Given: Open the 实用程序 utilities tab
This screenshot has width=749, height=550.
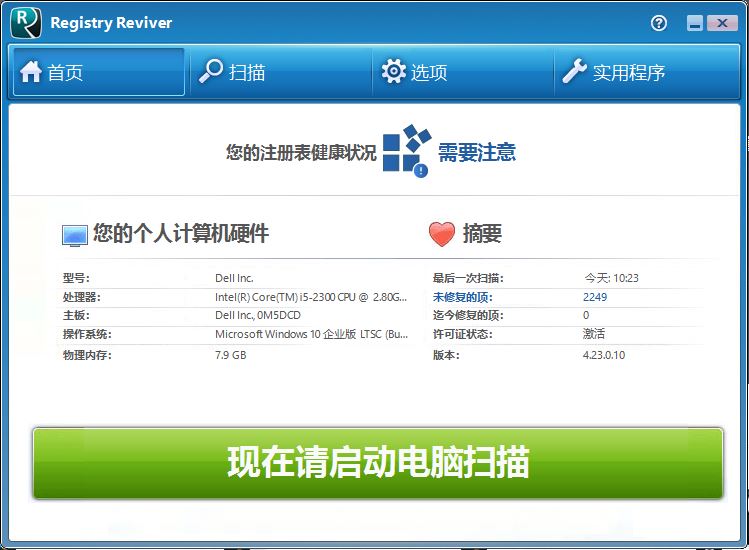Looking at the screenshot, I should (x=646, y=72).
